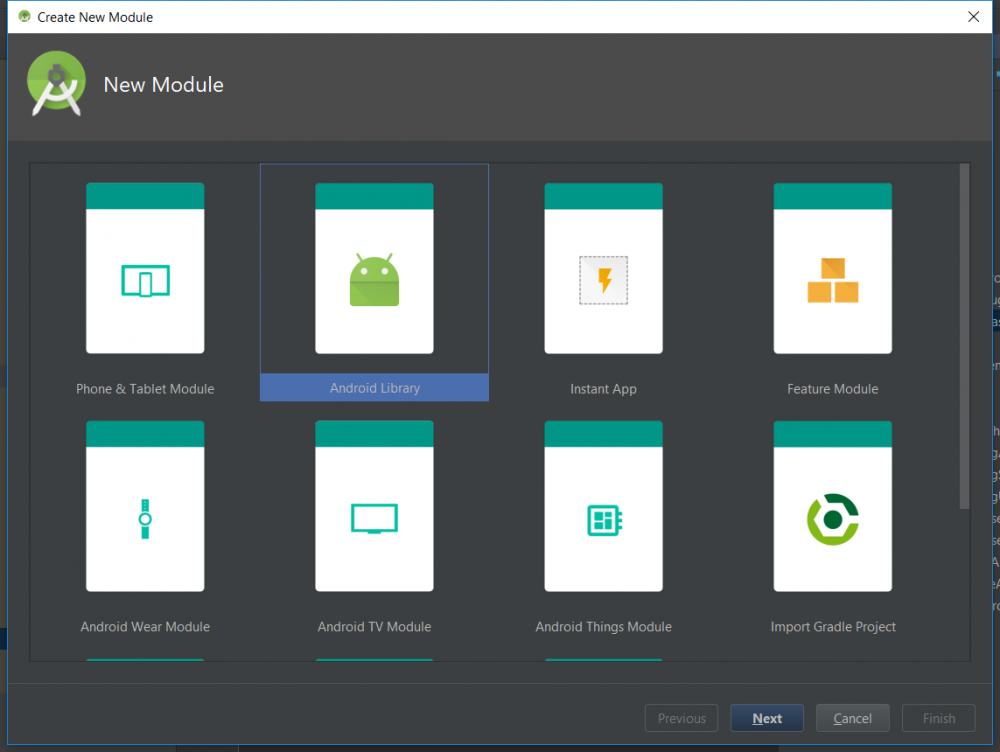Click the Android Studio logo in the header
The width and height of the screenshot is (1000, 752).
56,83
